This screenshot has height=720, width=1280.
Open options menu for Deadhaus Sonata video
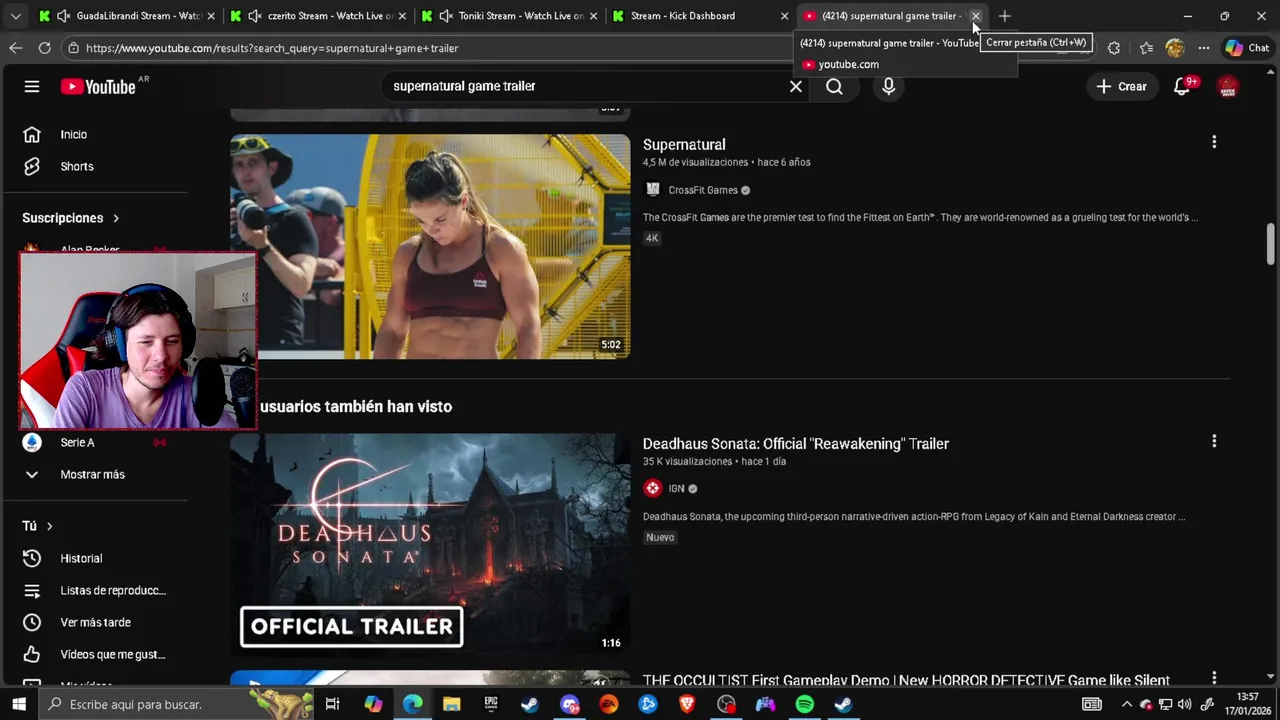1214,442
